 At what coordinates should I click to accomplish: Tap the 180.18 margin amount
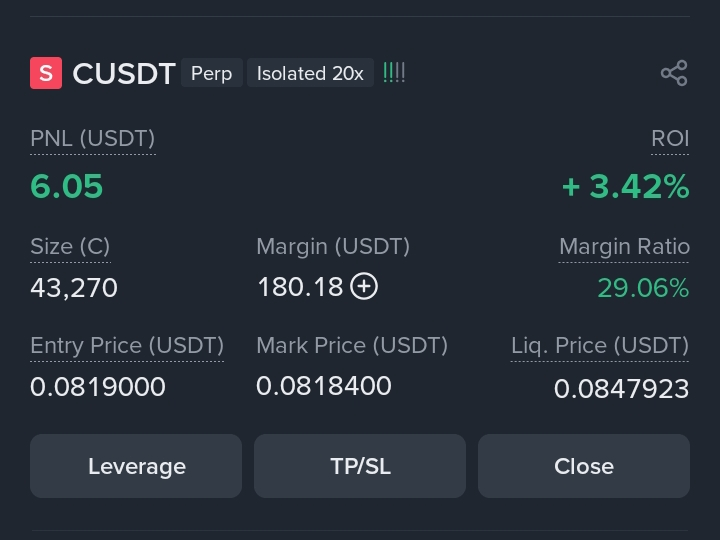(300, 287)
